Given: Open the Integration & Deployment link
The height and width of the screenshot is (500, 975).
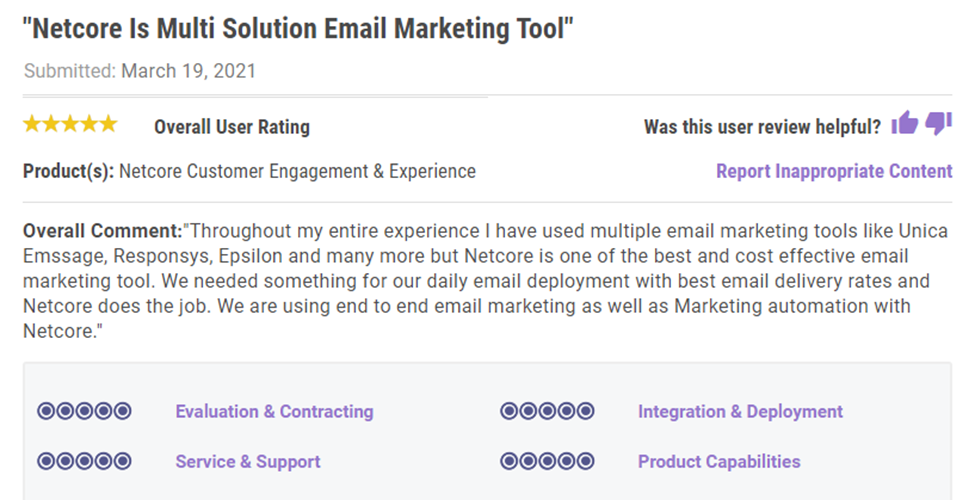Looking at the screenshot, I should tap(740, 411).
